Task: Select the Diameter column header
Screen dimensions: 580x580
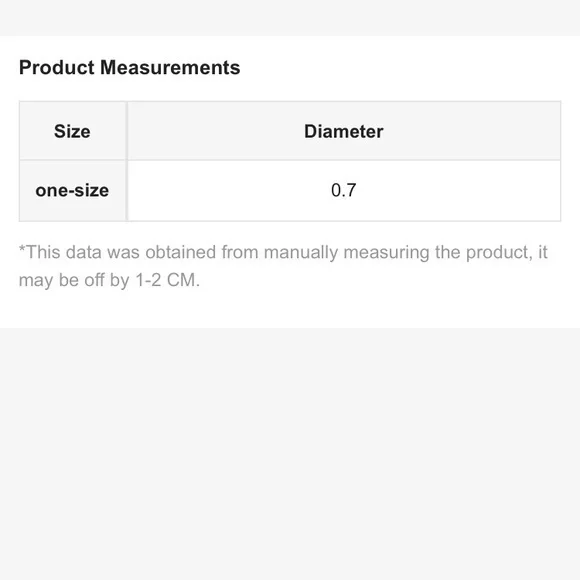Action: pyautogui.click(x=344, y=131)
